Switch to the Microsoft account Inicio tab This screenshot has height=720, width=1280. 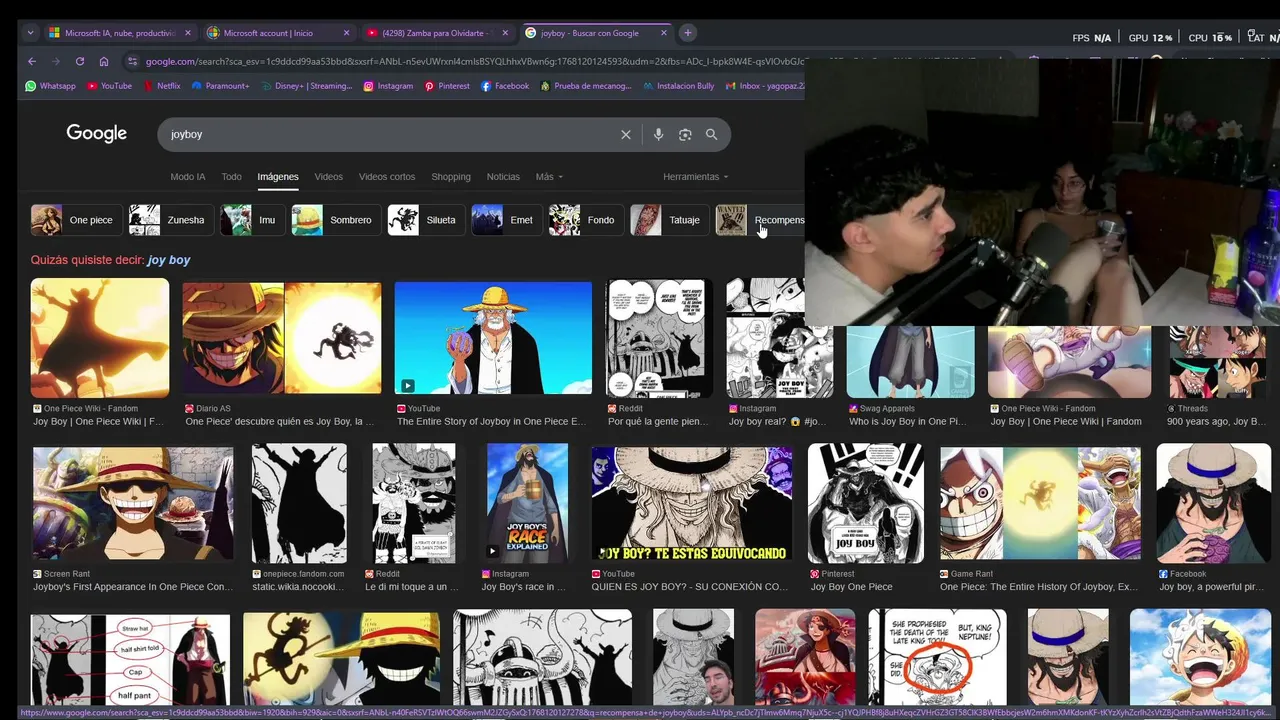tap(277, 33)
